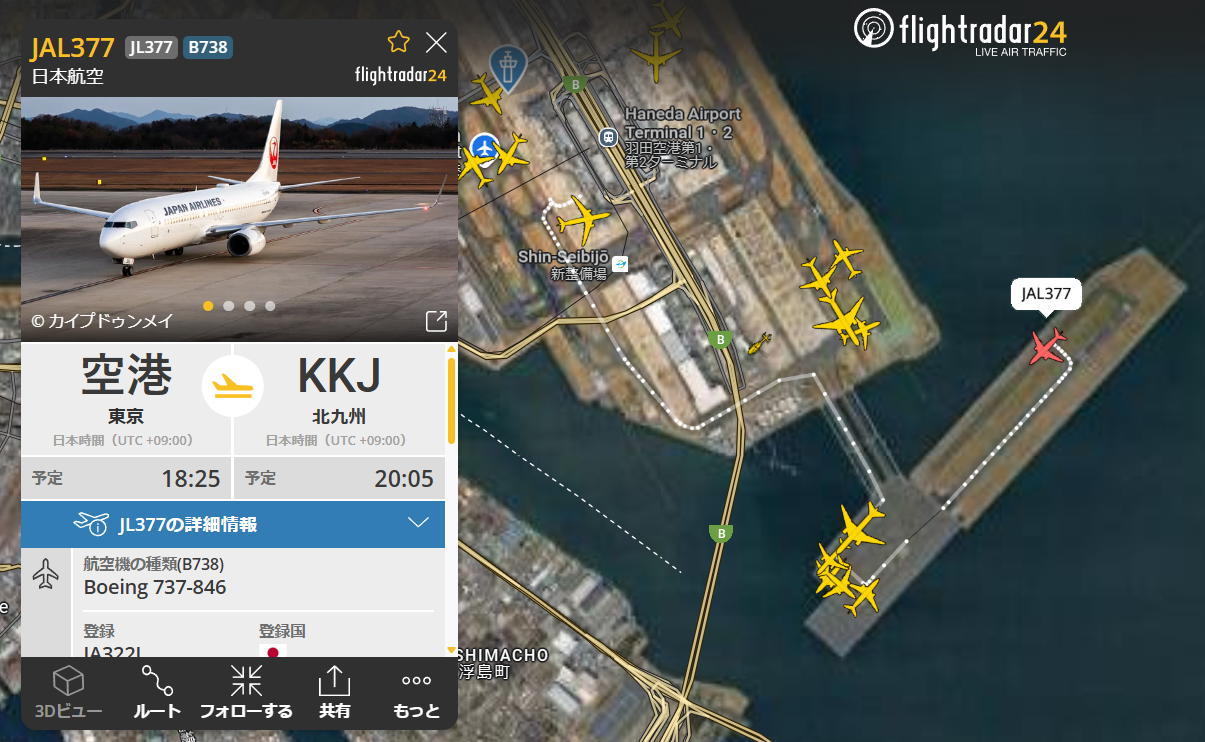
Task: Expand the JL377の詳細情報 section
Action: [233, 524]
